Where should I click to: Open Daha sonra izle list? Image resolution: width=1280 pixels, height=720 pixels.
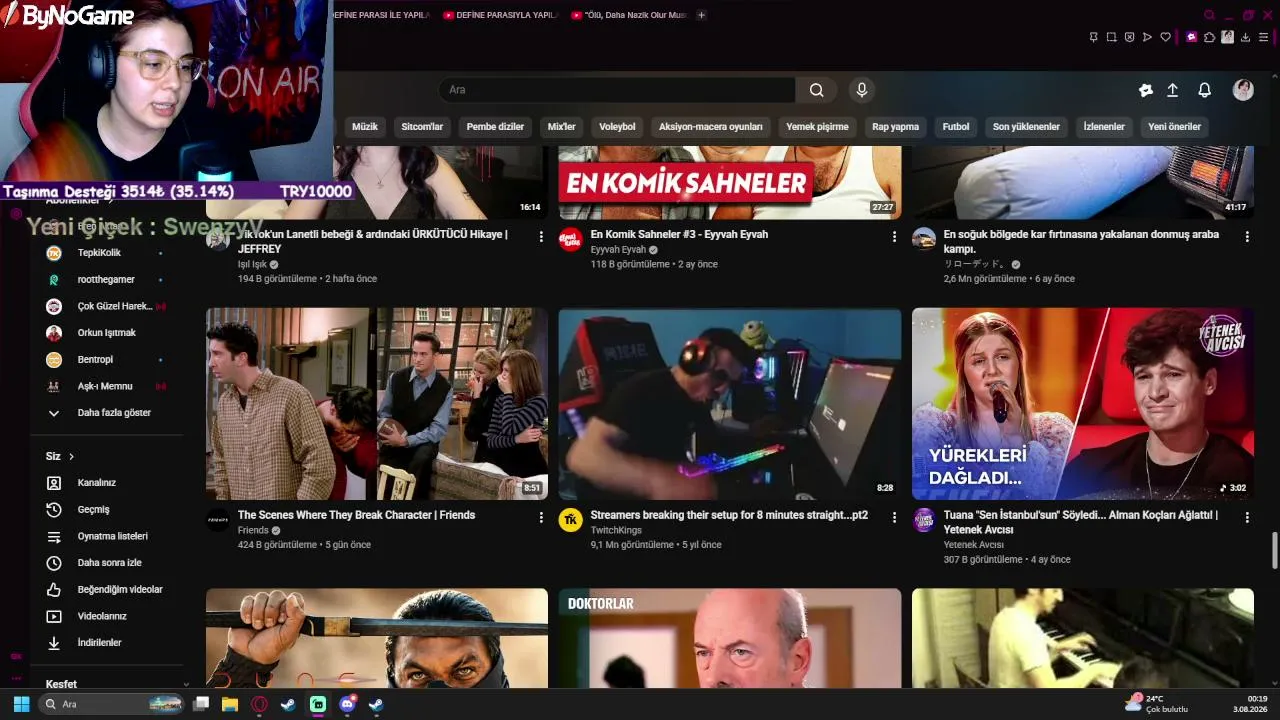click(x=105, y=563)
